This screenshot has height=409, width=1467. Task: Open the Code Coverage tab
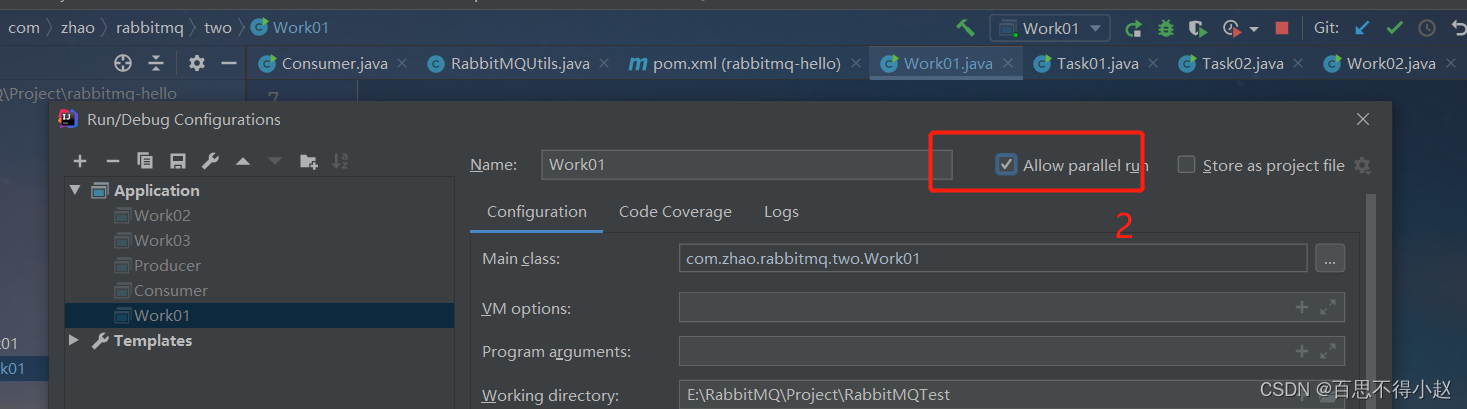675,212
